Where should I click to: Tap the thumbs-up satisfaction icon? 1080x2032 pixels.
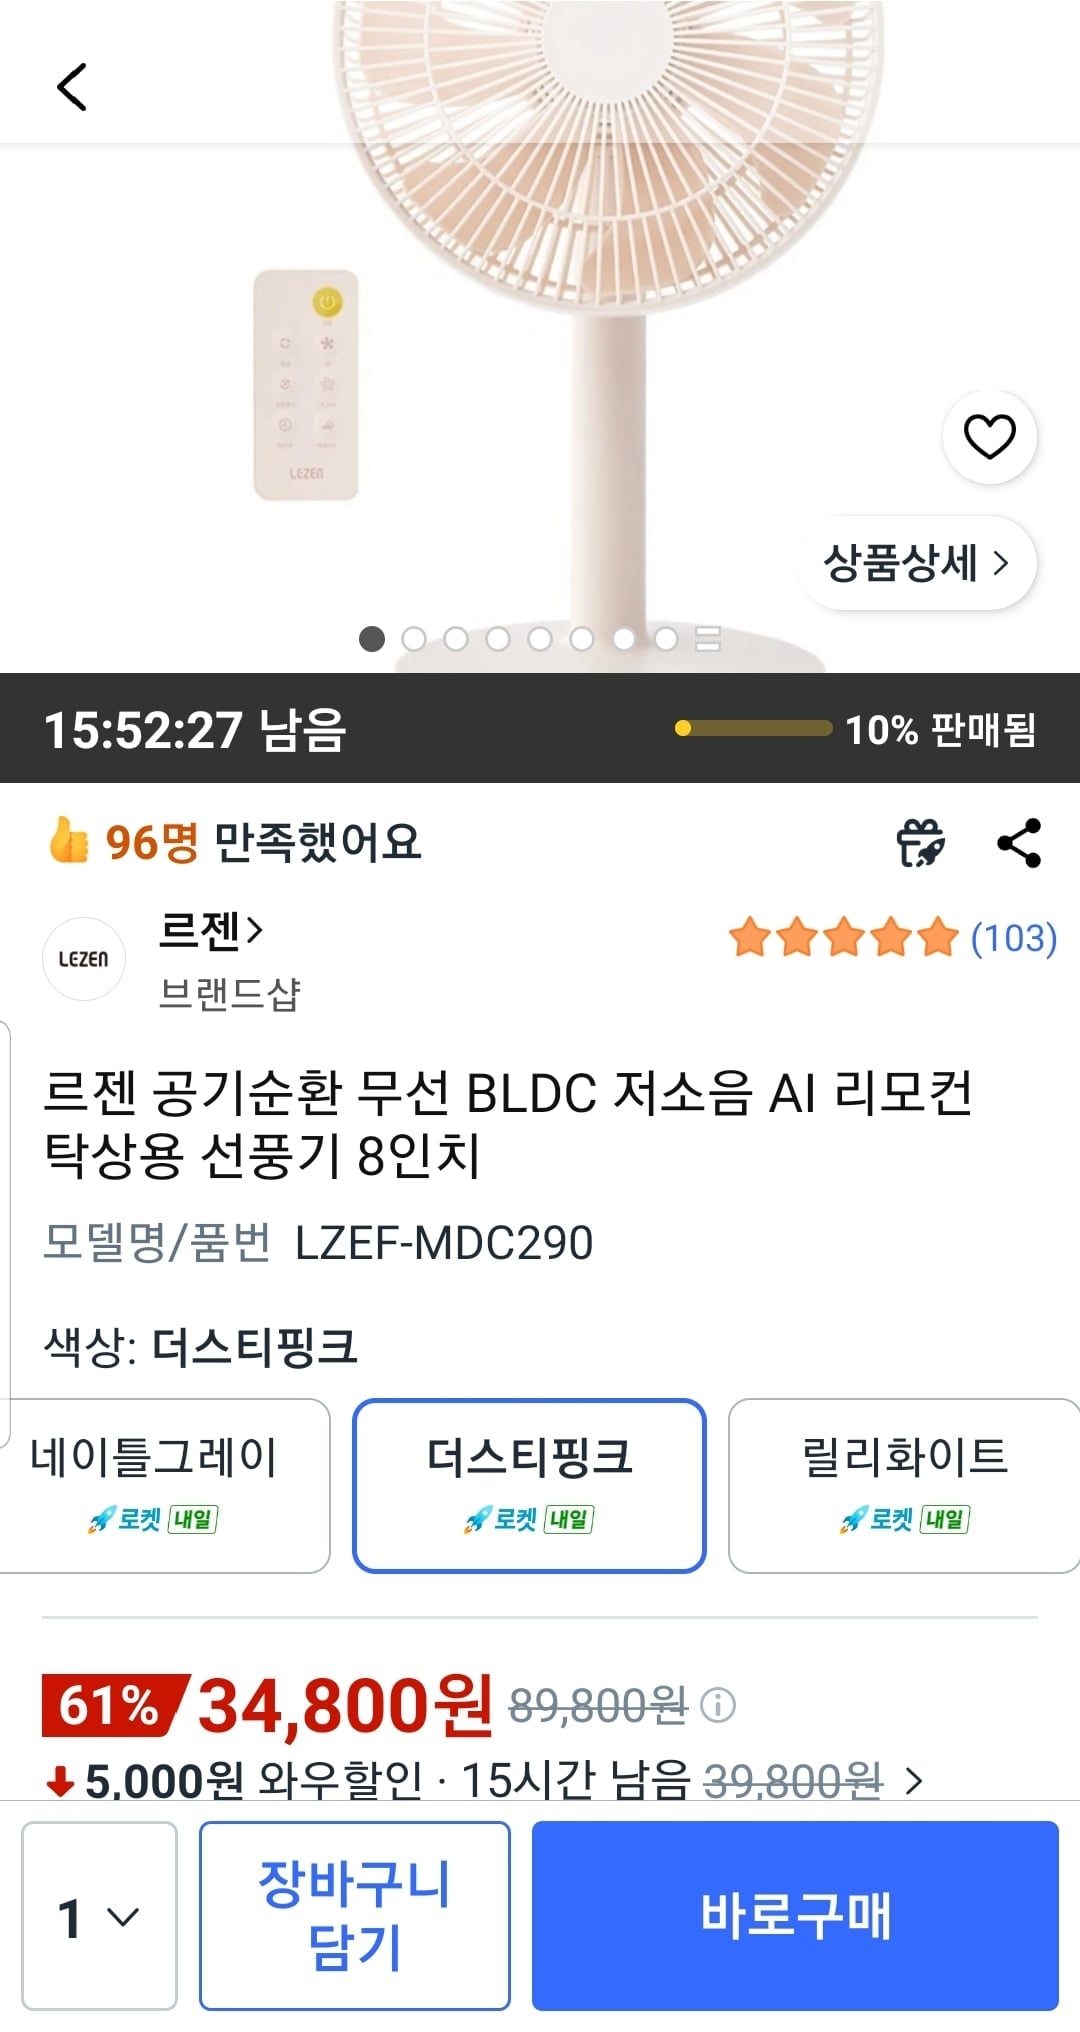pos(68,840)
